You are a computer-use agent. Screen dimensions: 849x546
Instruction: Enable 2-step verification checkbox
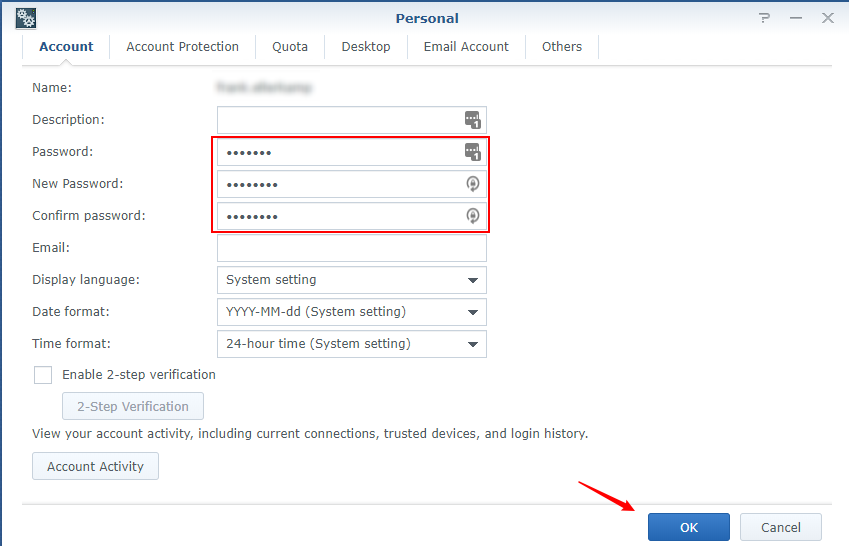[43, 375]
